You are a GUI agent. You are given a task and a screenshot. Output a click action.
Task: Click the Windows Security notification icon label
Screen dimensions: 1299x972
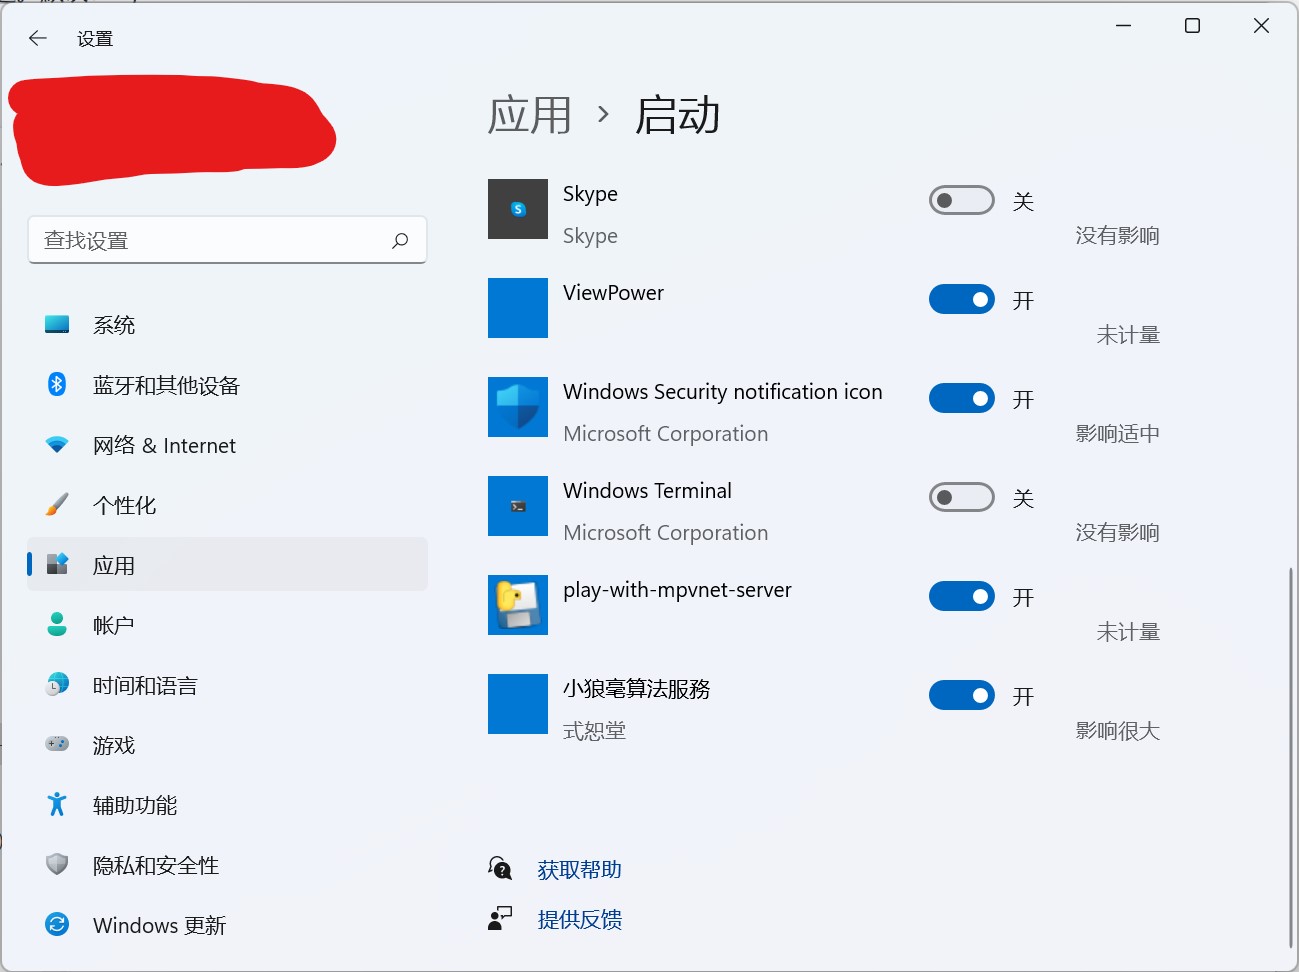click(x=723, y=392)
